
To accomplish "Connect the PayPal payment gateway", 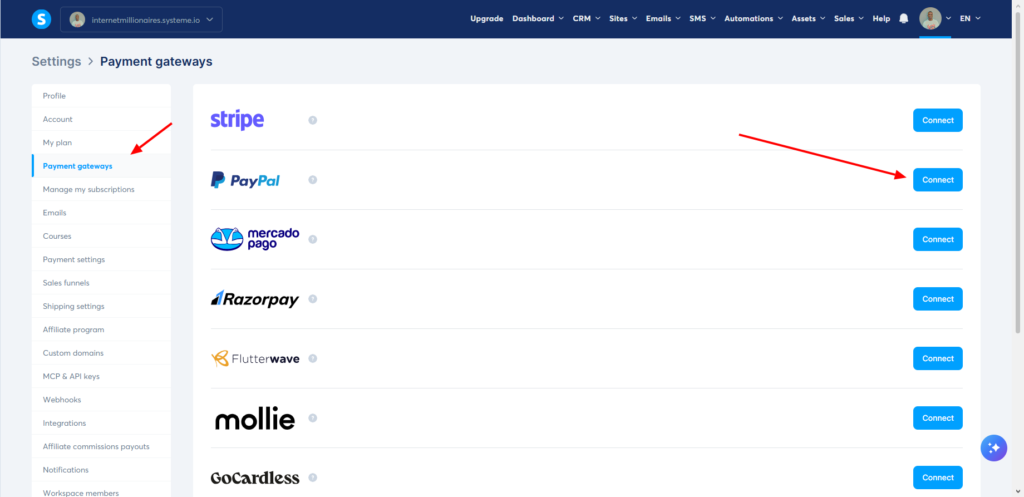I will click(x=937, y=180).
